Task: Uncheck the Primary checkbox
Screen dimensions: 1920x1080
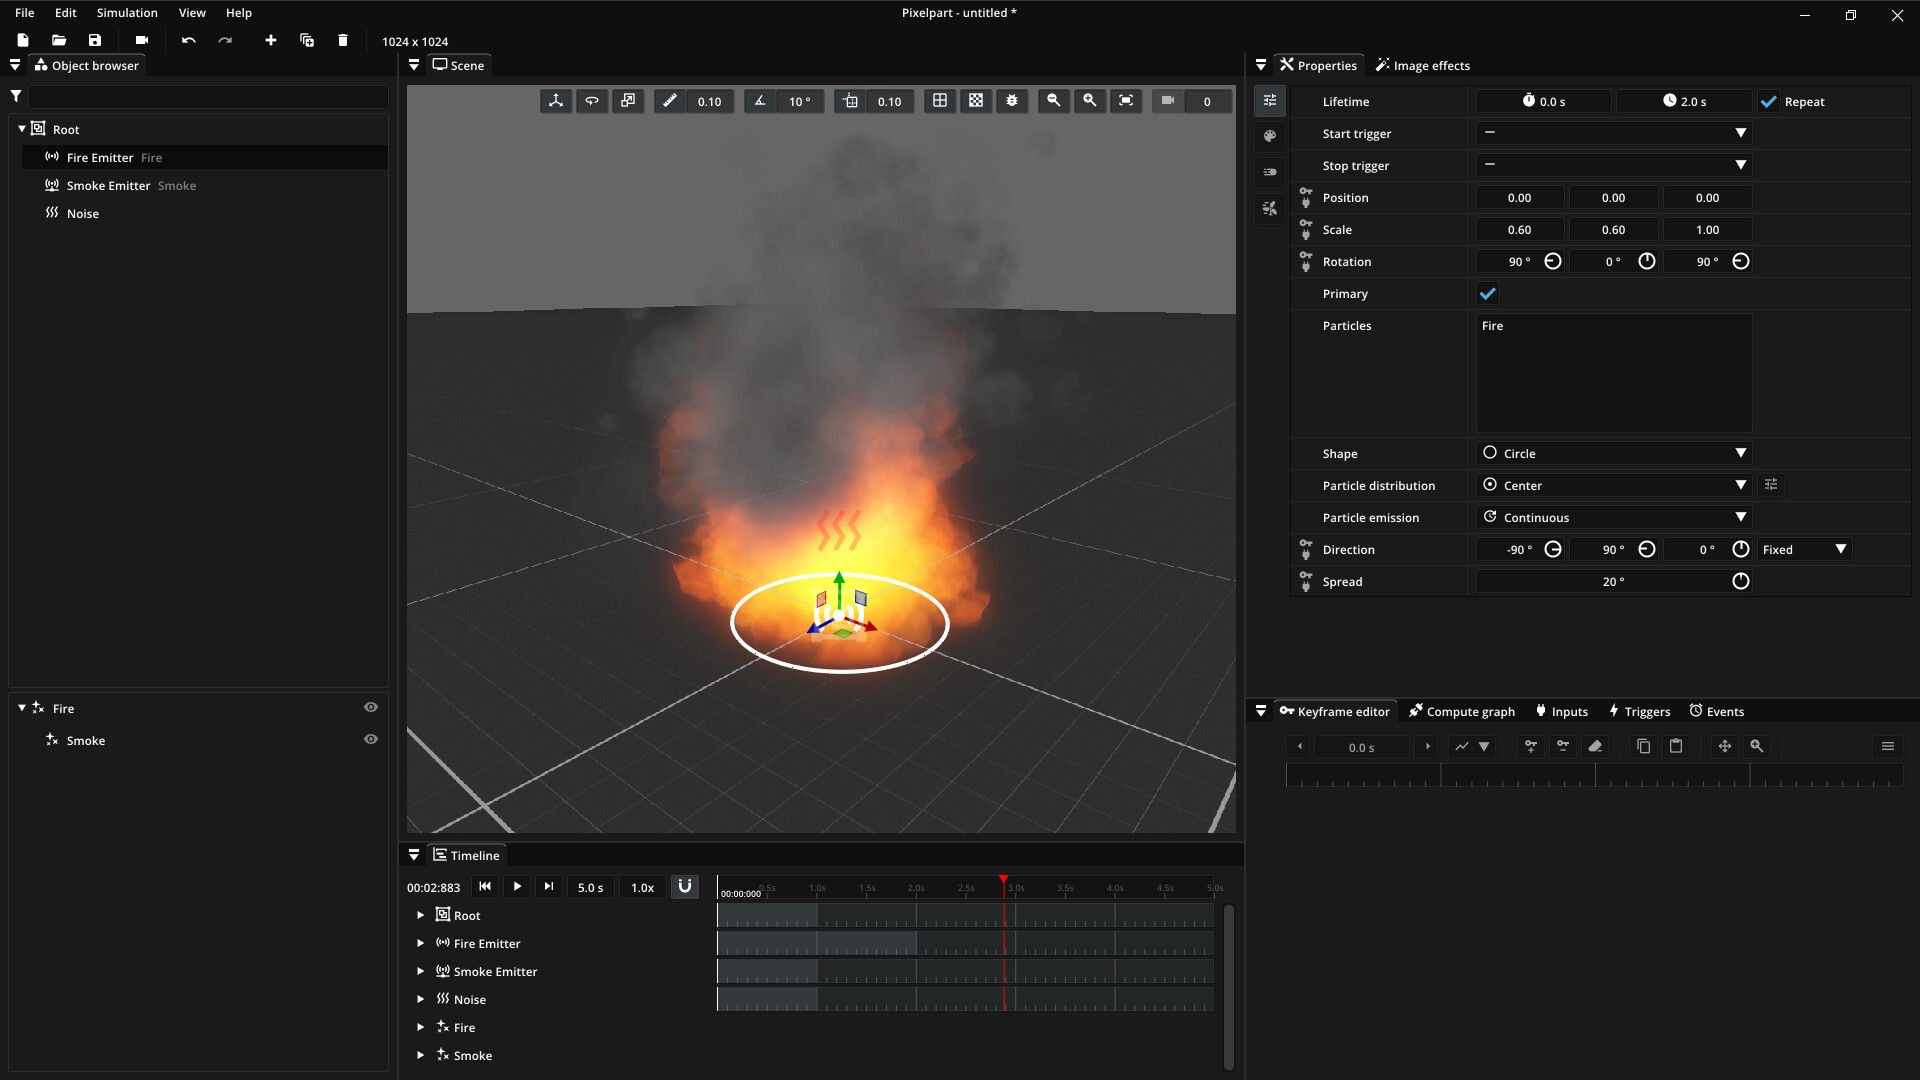Action: [x=1488, y=294]
